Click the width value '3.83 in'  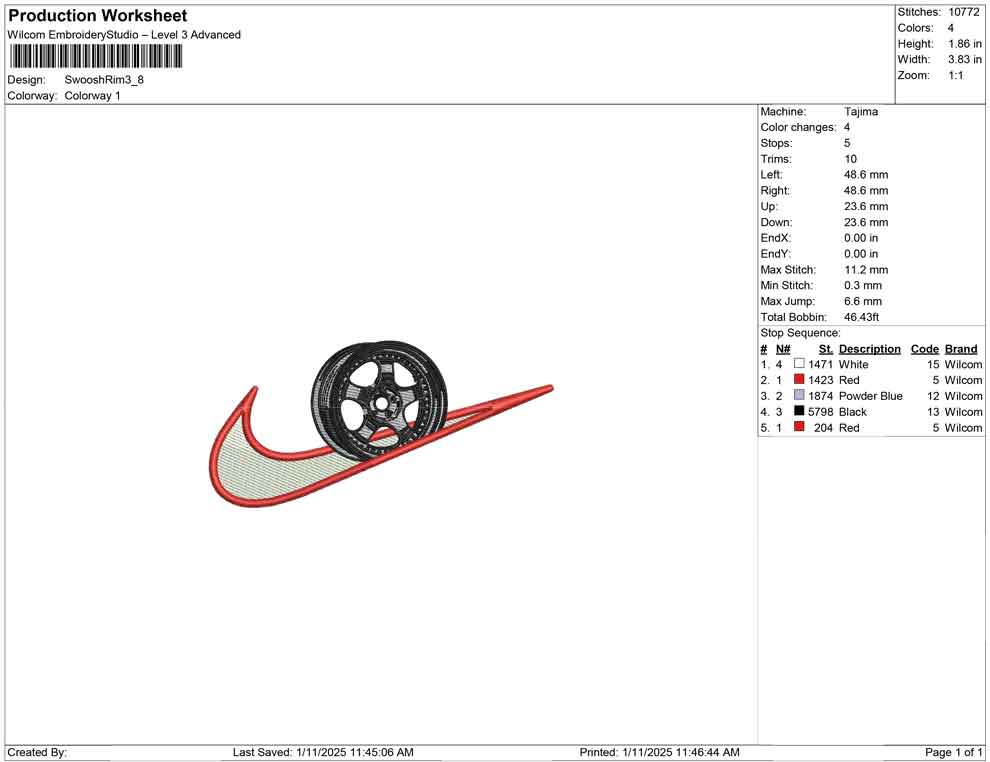[965, 59]
